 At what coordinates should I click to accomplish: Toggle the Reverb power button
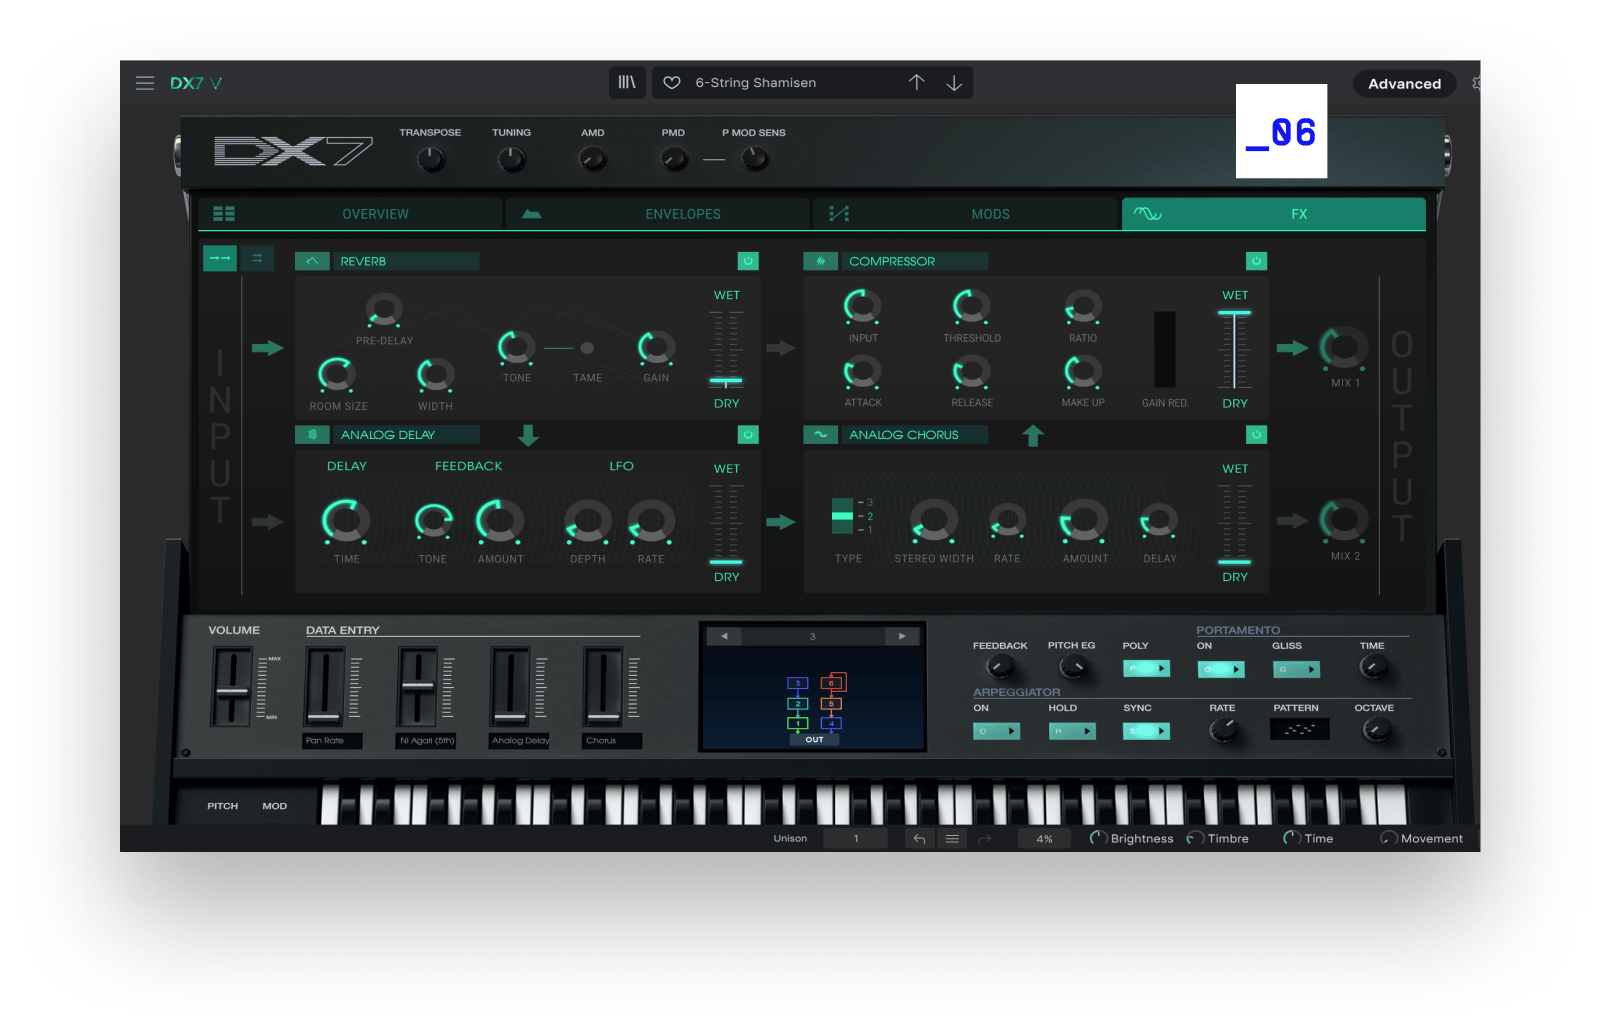click(748, 261)
